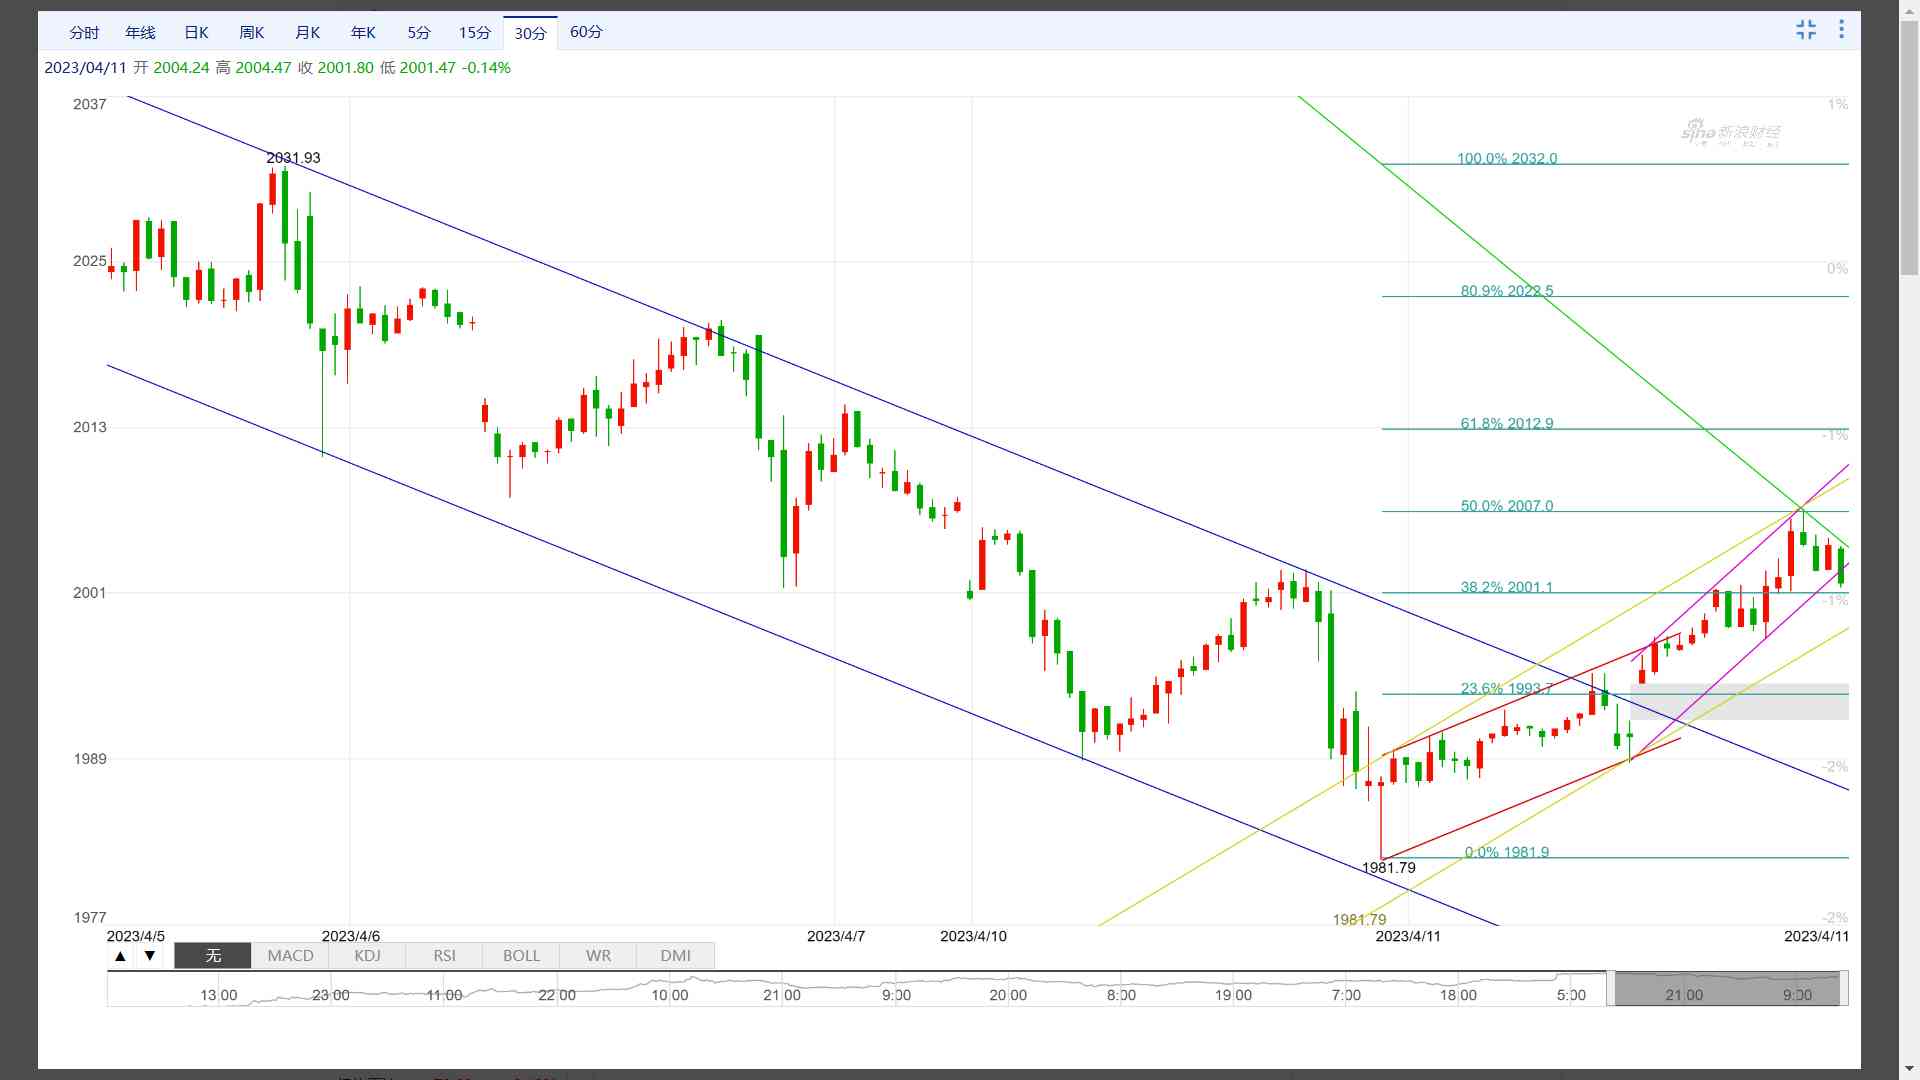The width and height of the screenshot is (1920, 1080).
Task: Show the BOLL indicator
Action: 521,956
